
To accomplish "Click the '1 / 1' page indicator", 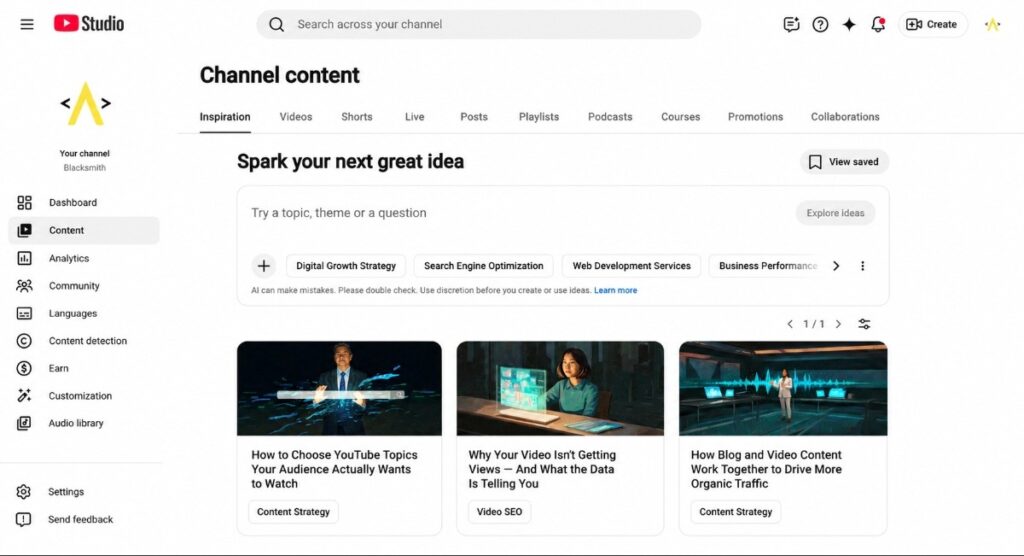I will pyautogui.click(x=814, y=324).
